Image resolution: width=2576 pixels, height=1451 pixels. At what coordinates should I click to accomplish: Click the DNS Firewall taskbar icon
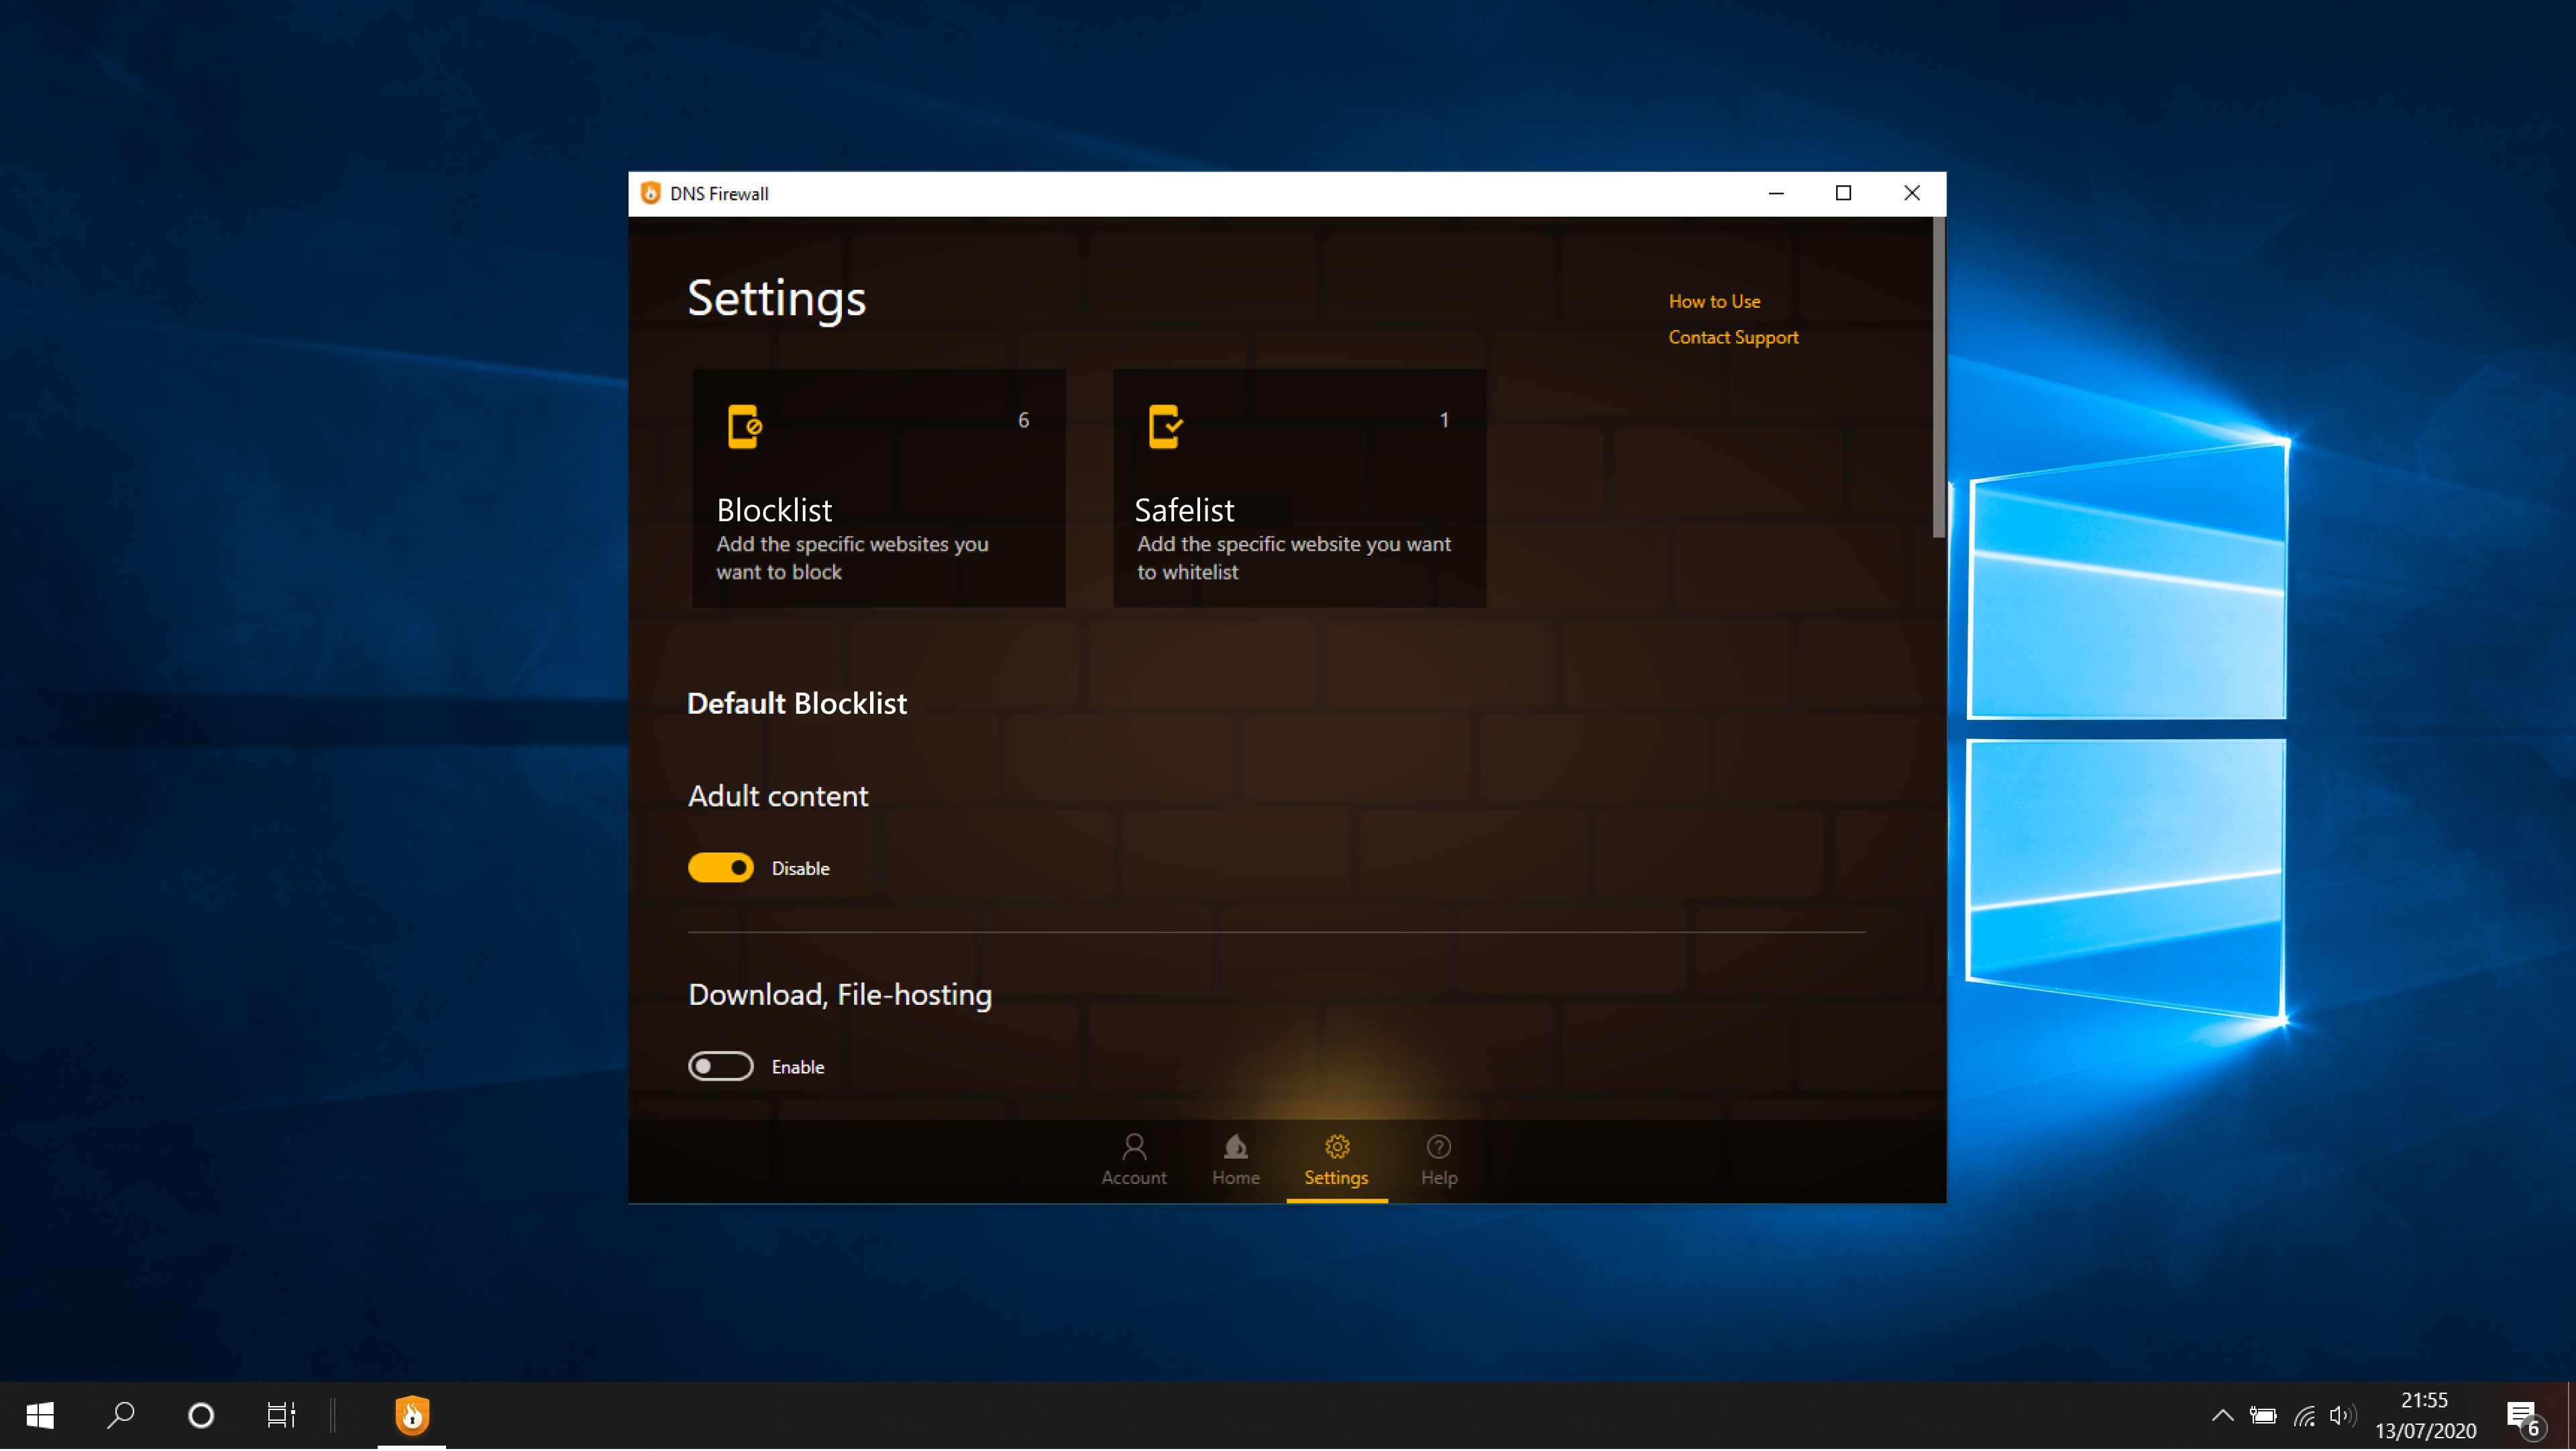[x=413, y=1414]
